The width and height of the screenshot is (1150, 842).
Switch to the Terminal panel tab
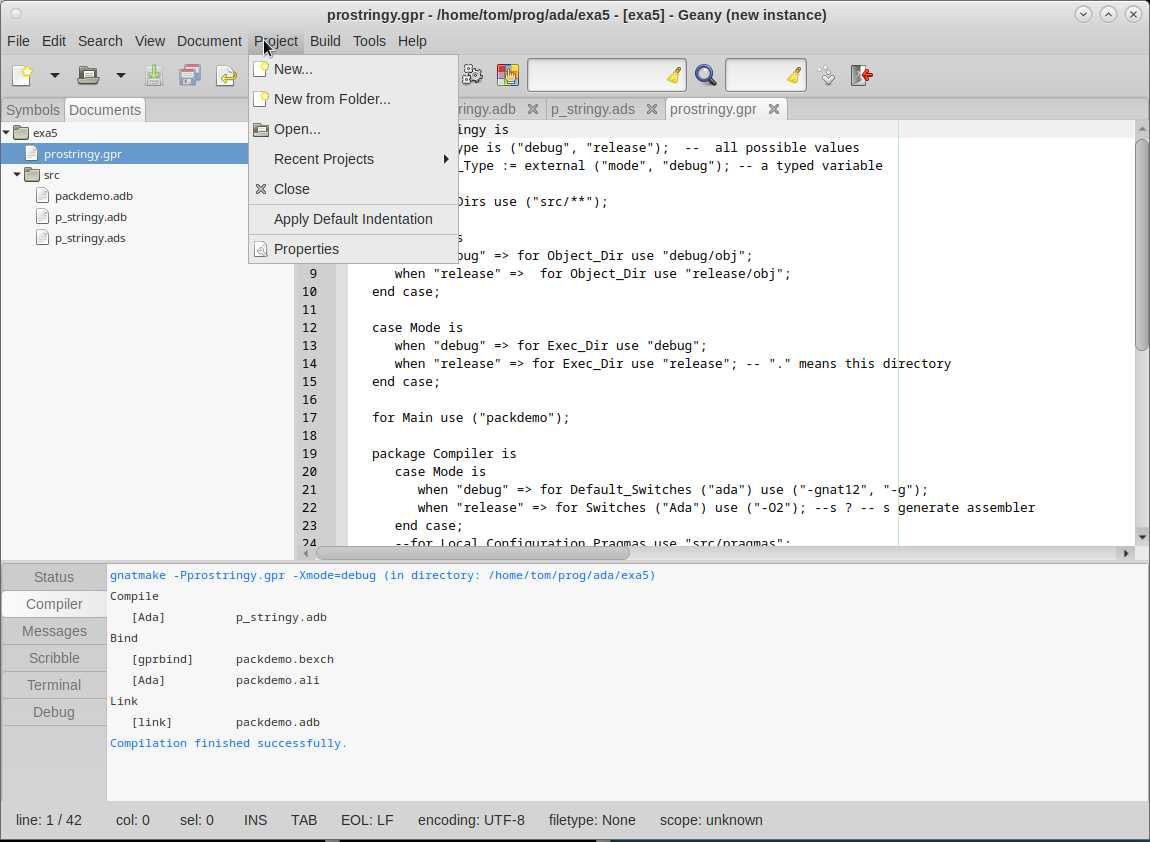(x=53, y=685)
